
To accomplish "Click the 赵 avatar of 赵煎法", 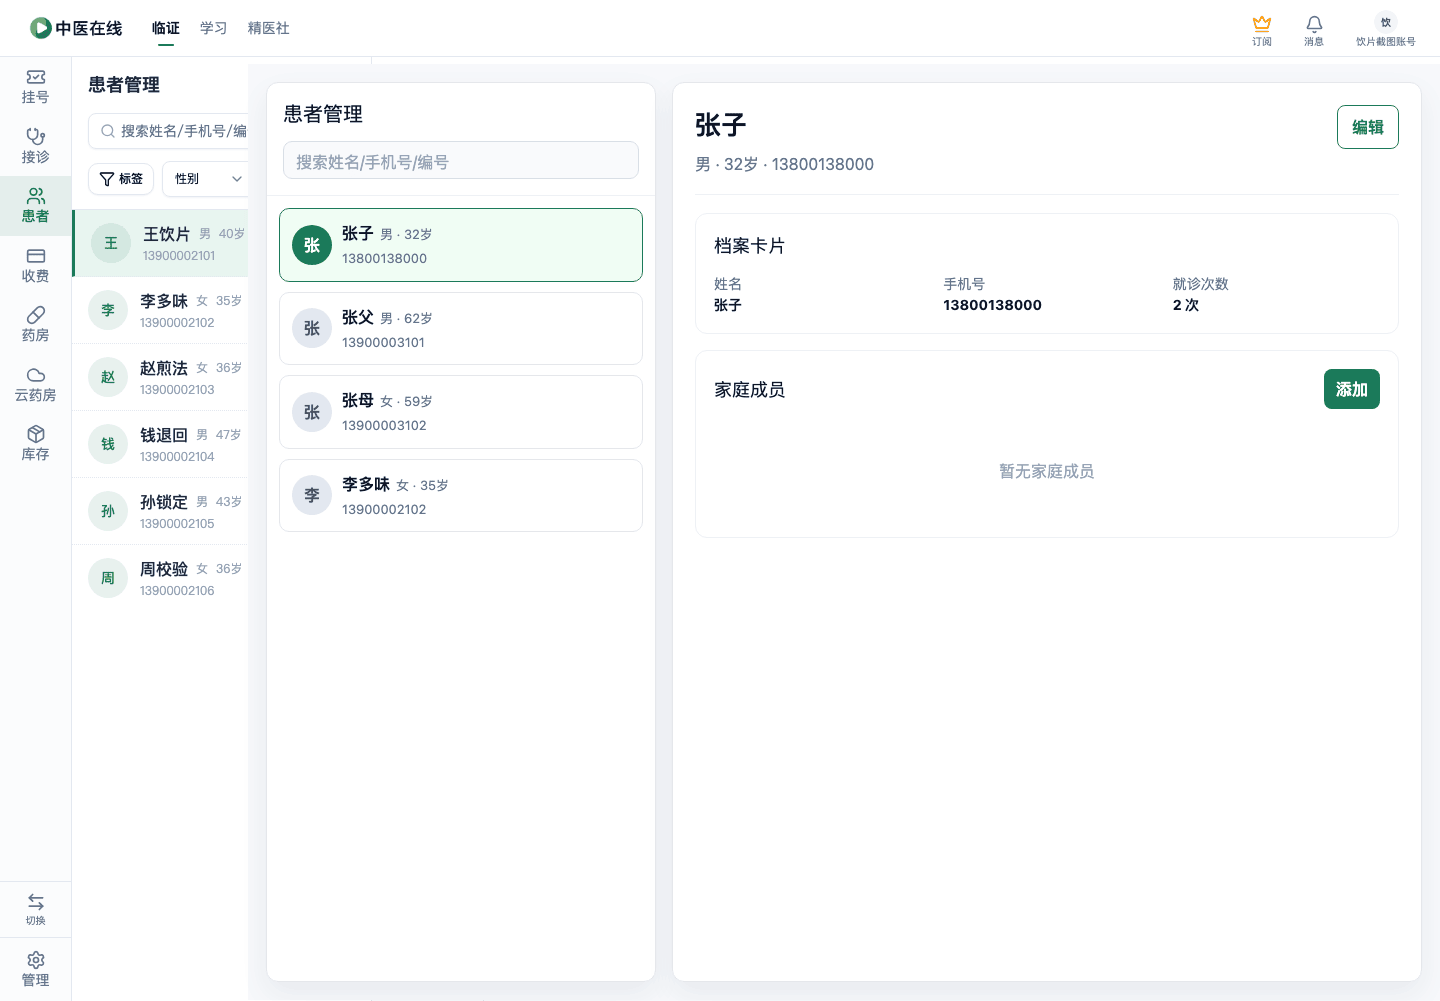I will (x=108, y=377).
